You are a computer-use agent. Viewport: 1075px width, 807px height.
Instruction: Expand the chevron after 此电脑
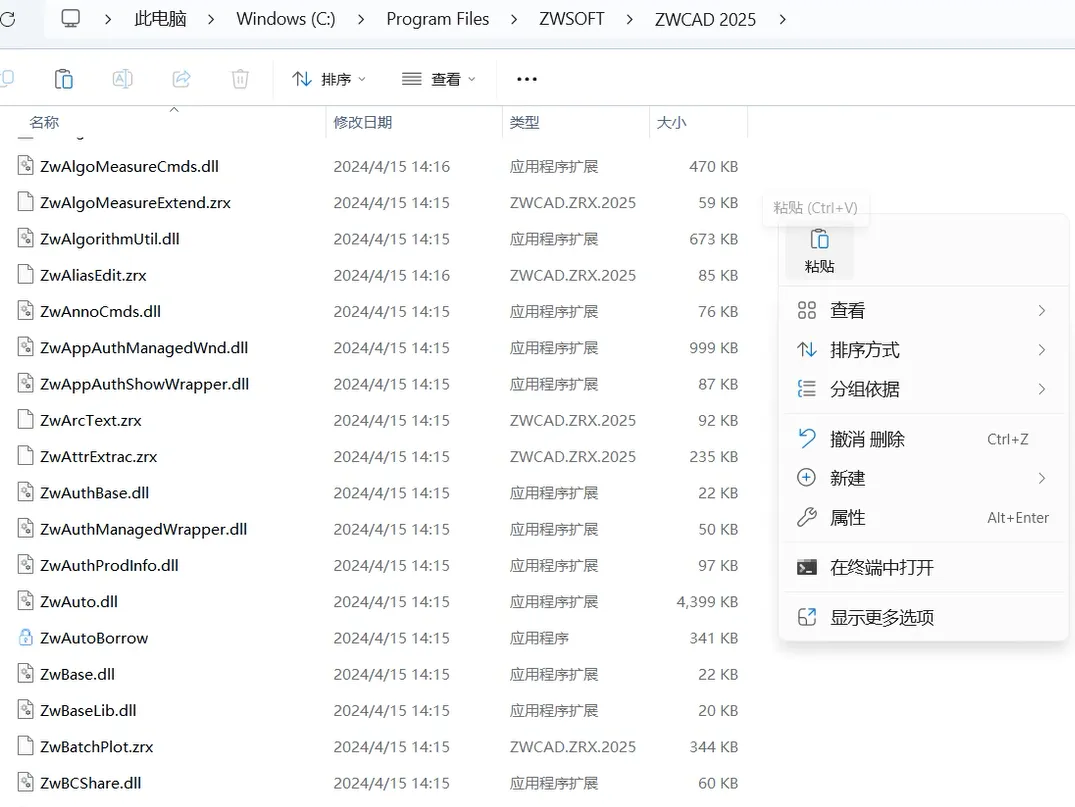(210, 19)
